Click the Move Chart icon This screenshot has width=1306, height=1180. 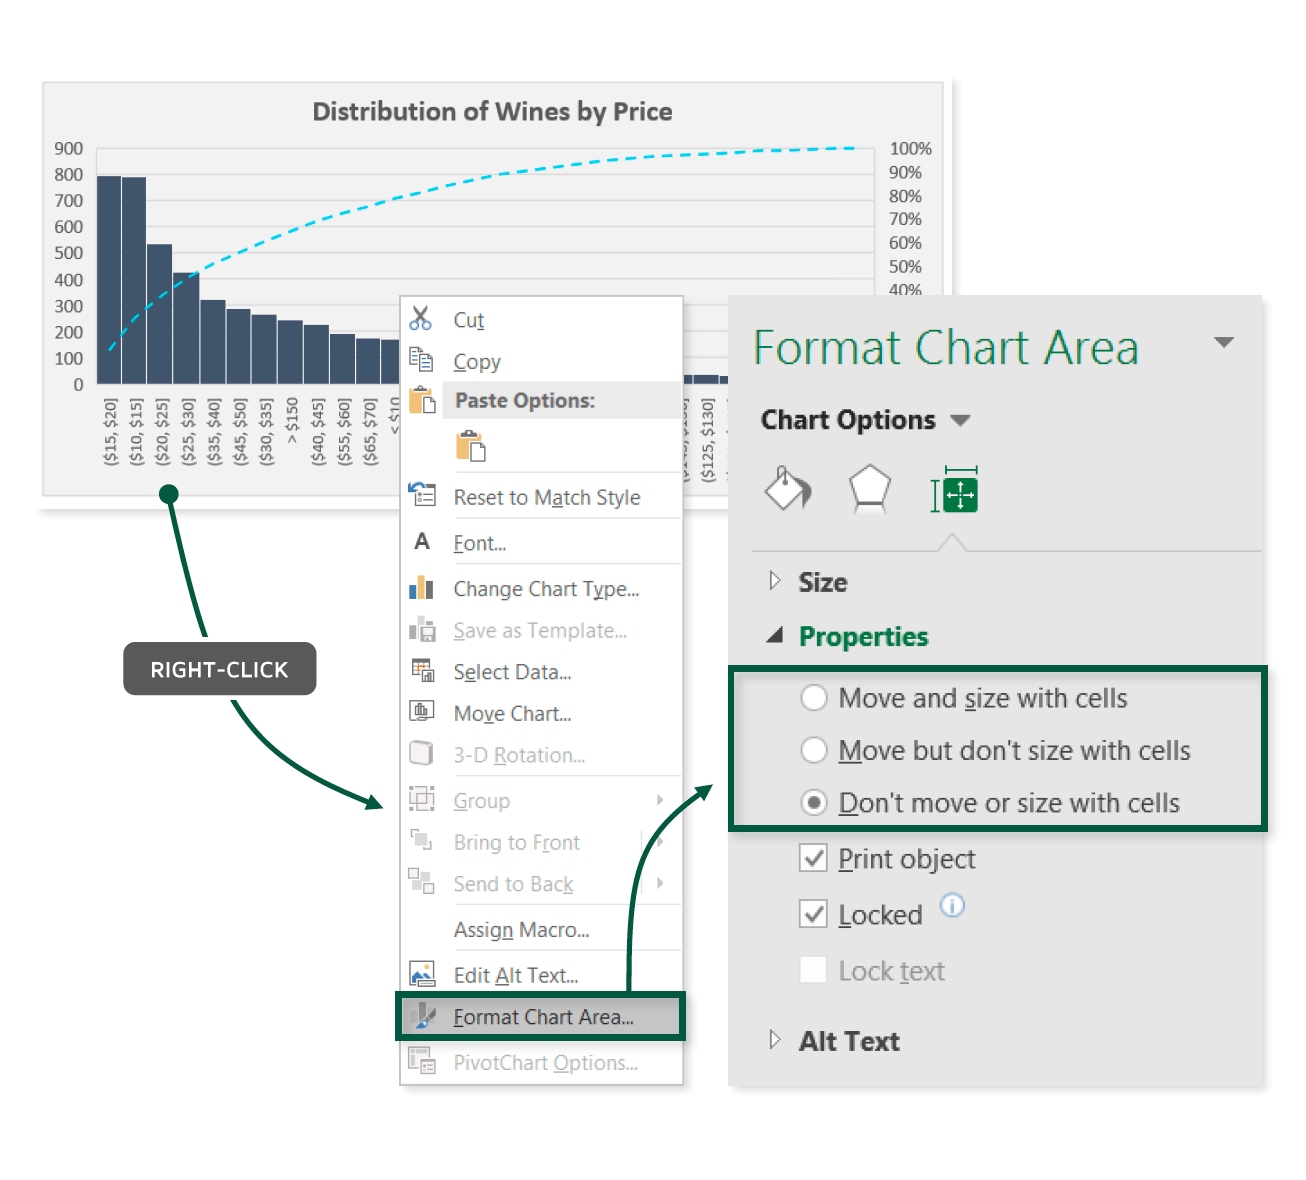click(422, 712)
